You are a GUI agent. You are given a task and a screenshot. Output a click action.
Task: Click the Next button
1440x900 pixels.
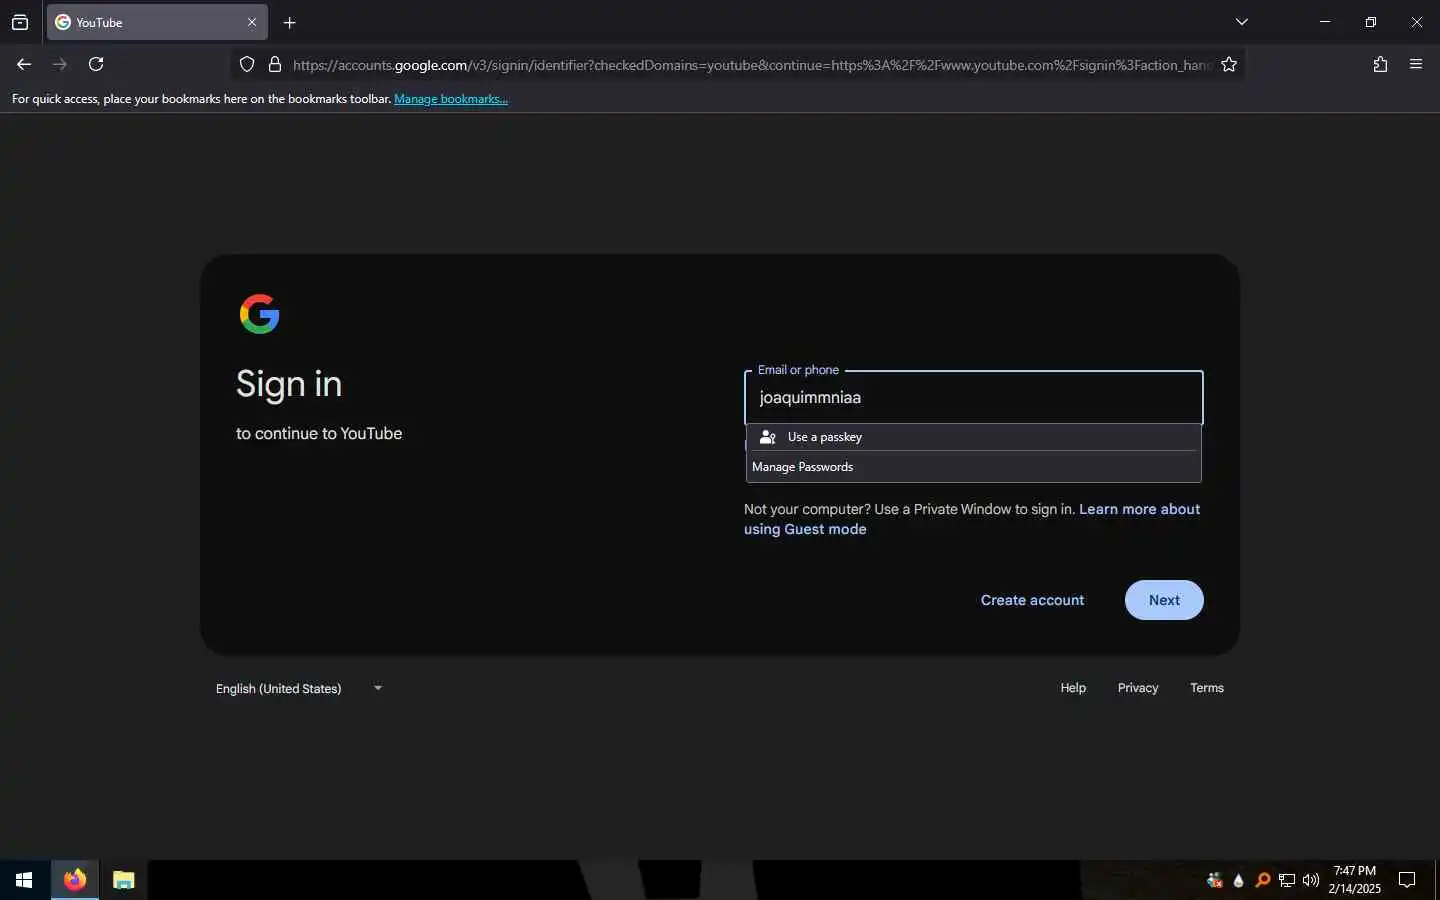(1164, 600)
